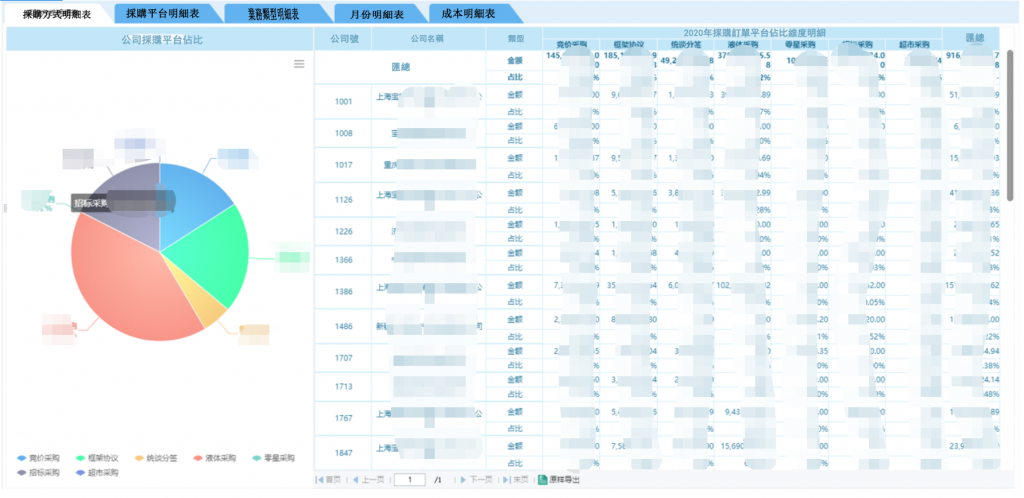Go to next page 下一页
The image size is (1024, 498).
coord(476,480)
